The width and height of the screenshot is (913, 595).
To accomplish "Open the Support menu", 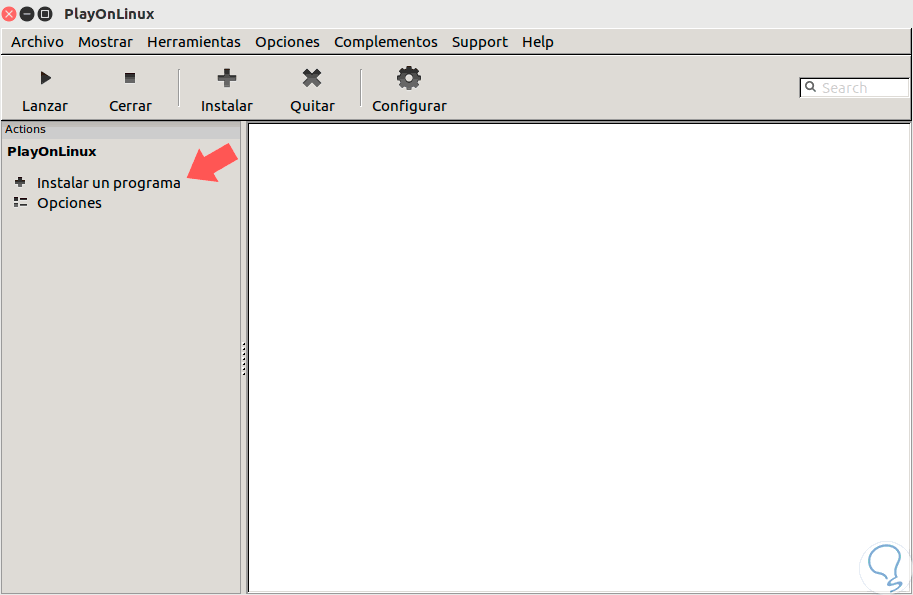I will (480, 42).
